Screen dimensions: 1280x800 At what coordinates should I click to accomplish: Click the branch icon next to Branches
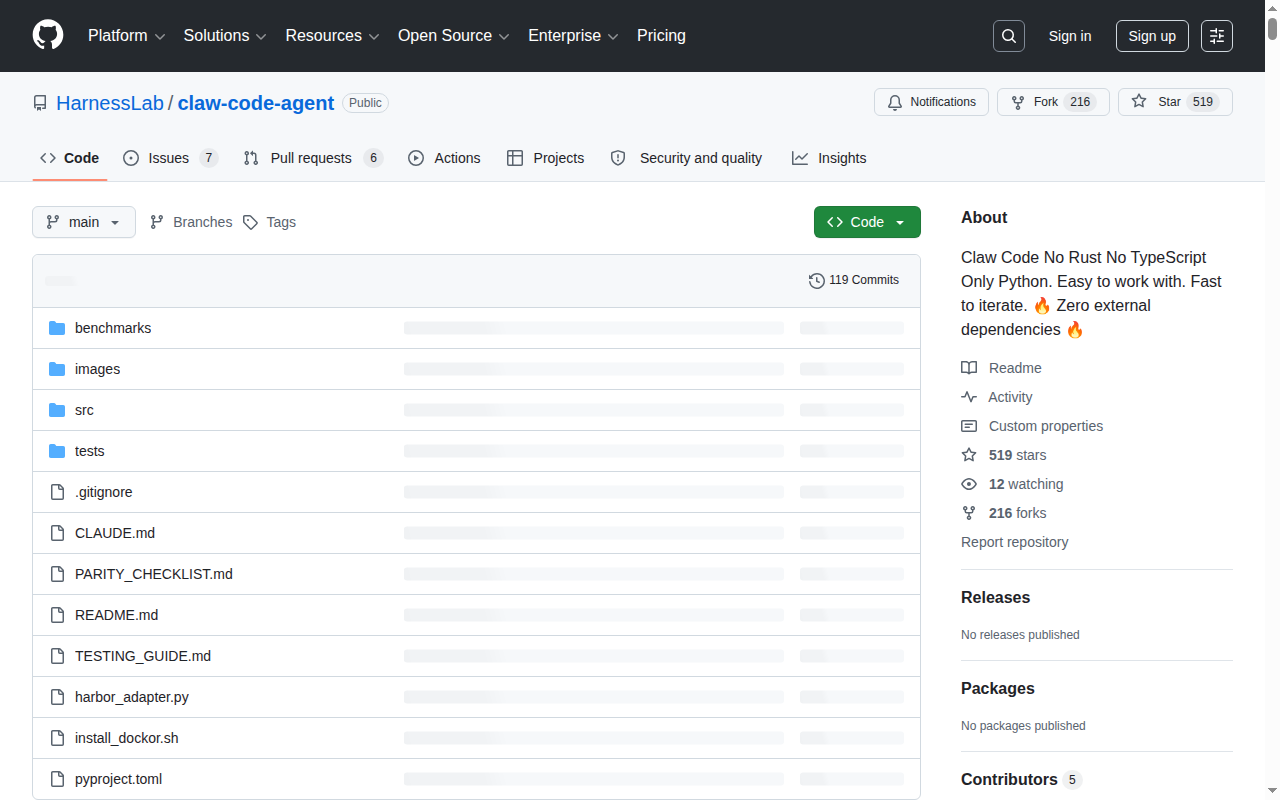(x=157, y=222)
